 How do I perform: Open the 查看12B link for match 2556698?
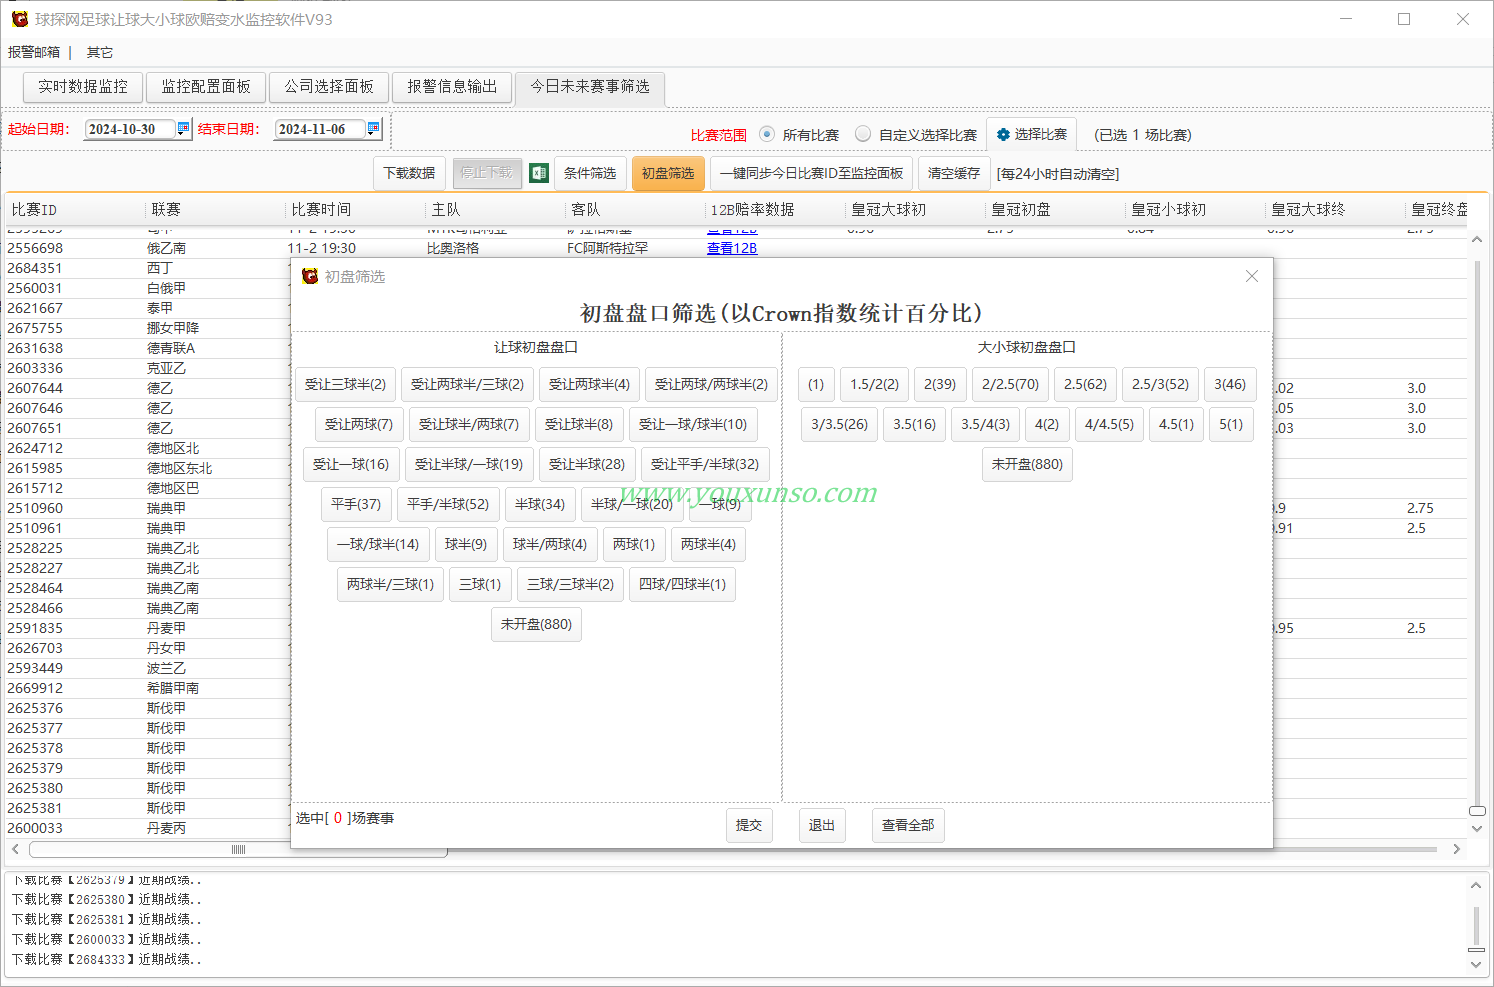[732, 248]
